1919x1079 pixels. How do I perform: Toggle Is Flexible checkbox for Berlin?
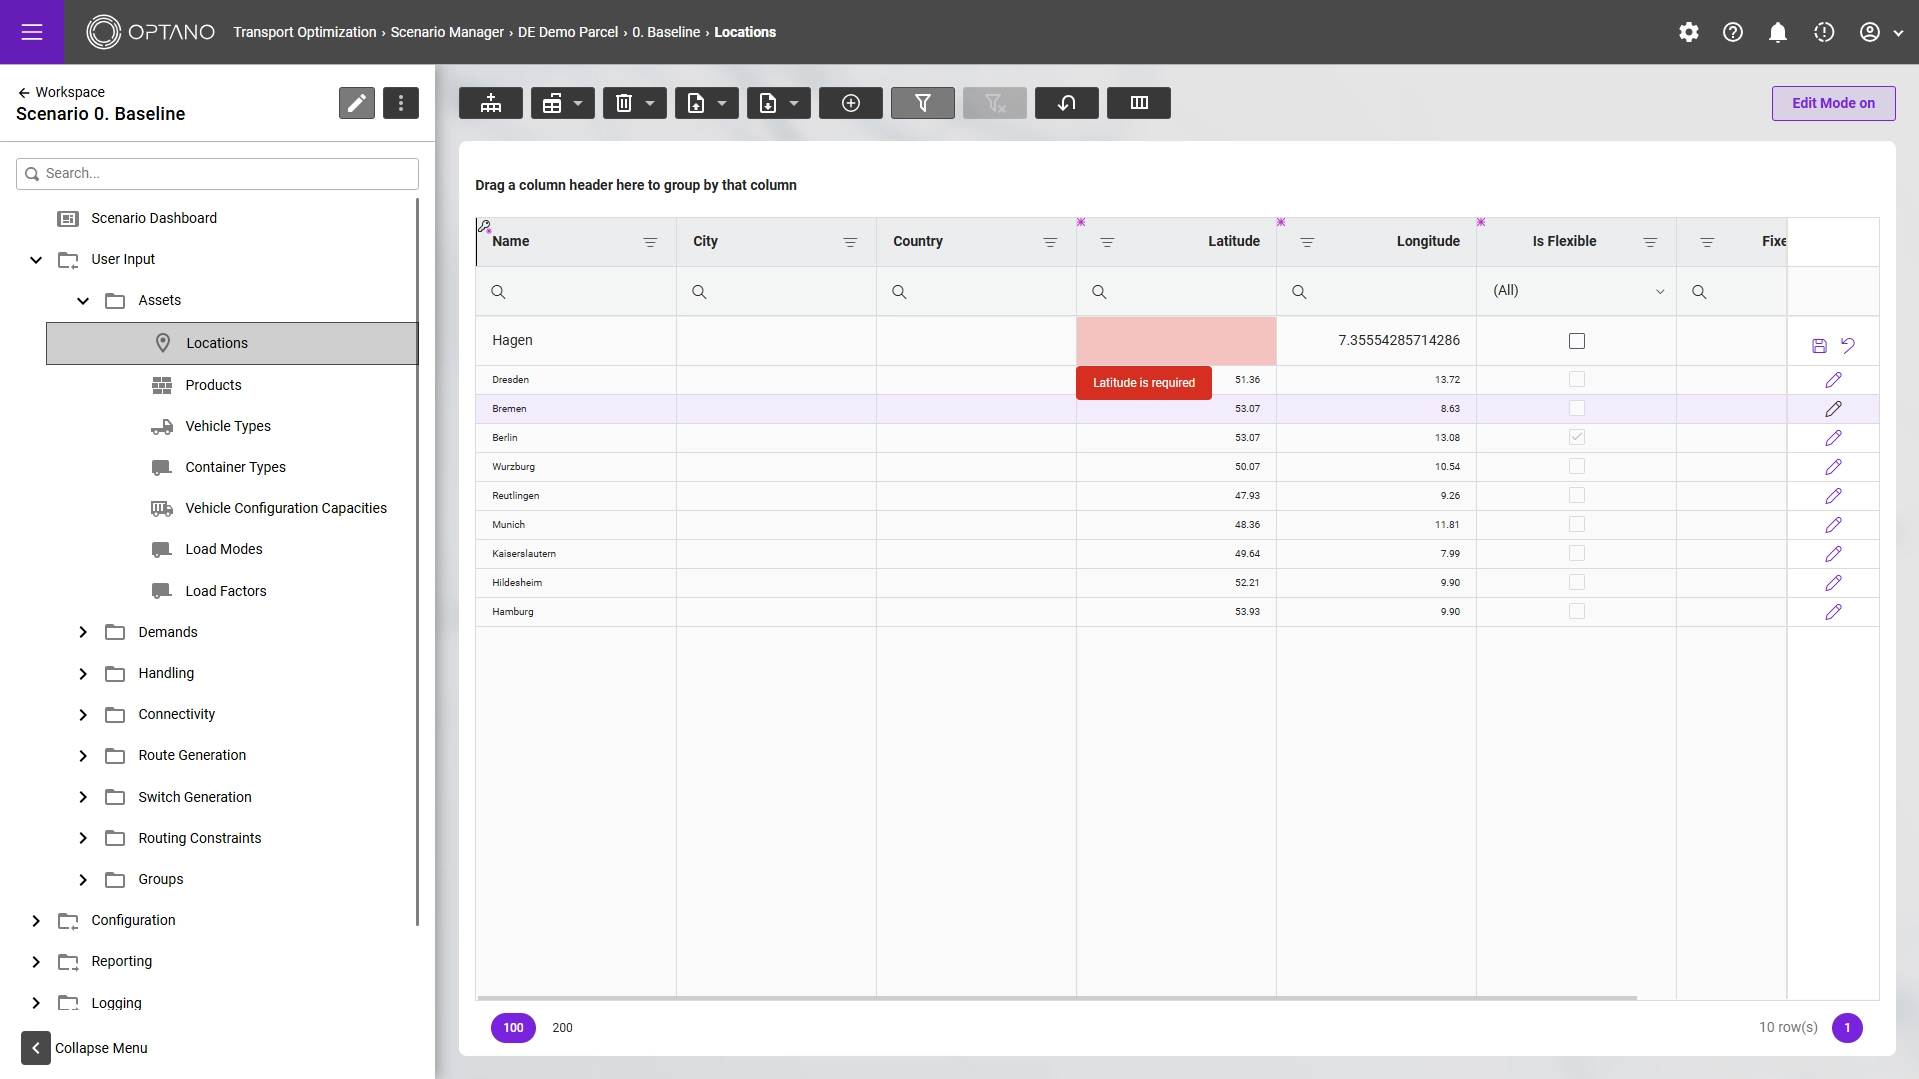click(x=1576, y=437)
